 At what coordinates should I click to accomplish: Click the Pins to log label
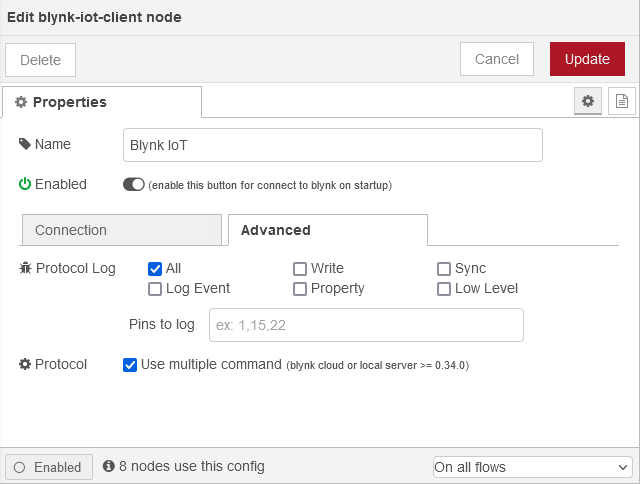coord(162,324)
